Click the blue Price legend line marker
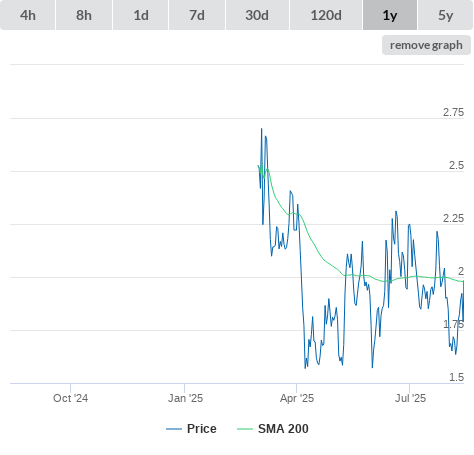474x455 pixels. coord(174,429)
